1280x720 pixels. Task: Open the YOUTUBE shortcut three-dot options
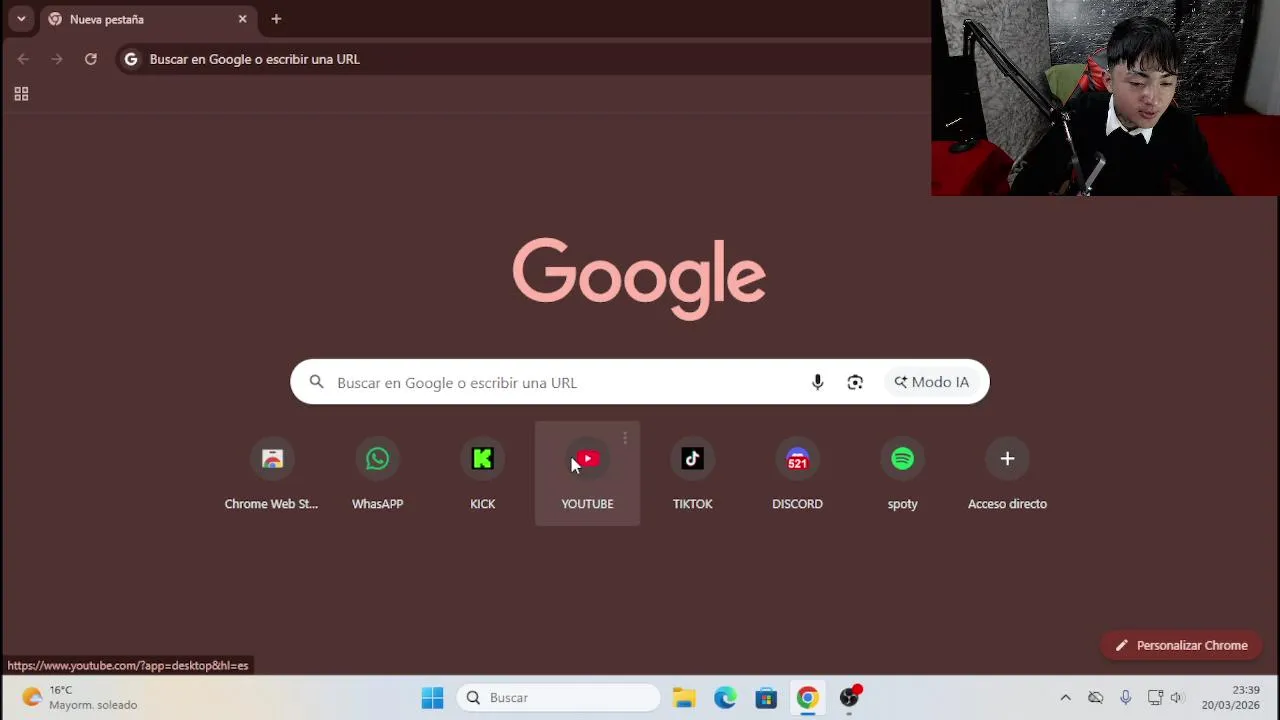coord(625,438)
